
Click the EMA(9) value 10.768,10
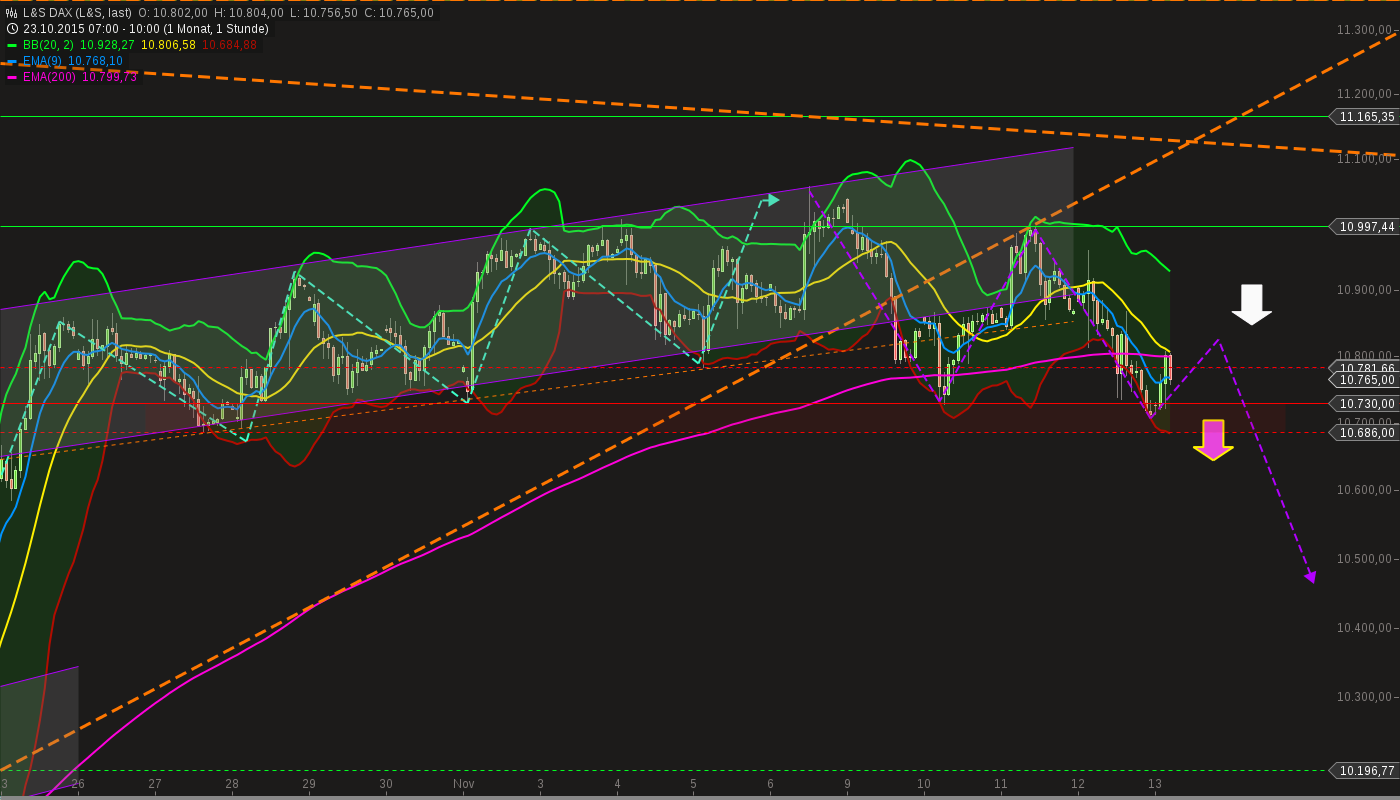(96, 61)
